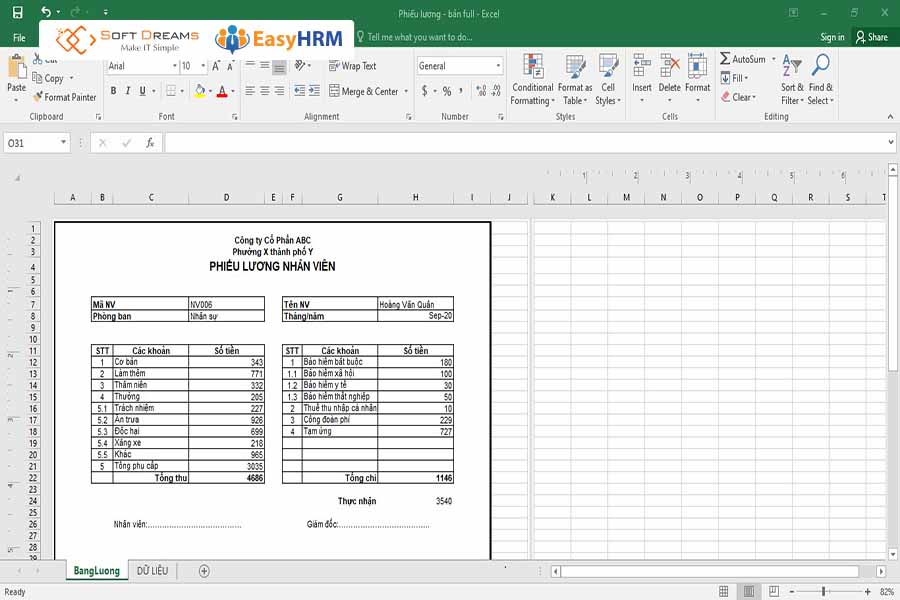
Task: Open the Arial font name dropdown
Action: click(175, 66)
